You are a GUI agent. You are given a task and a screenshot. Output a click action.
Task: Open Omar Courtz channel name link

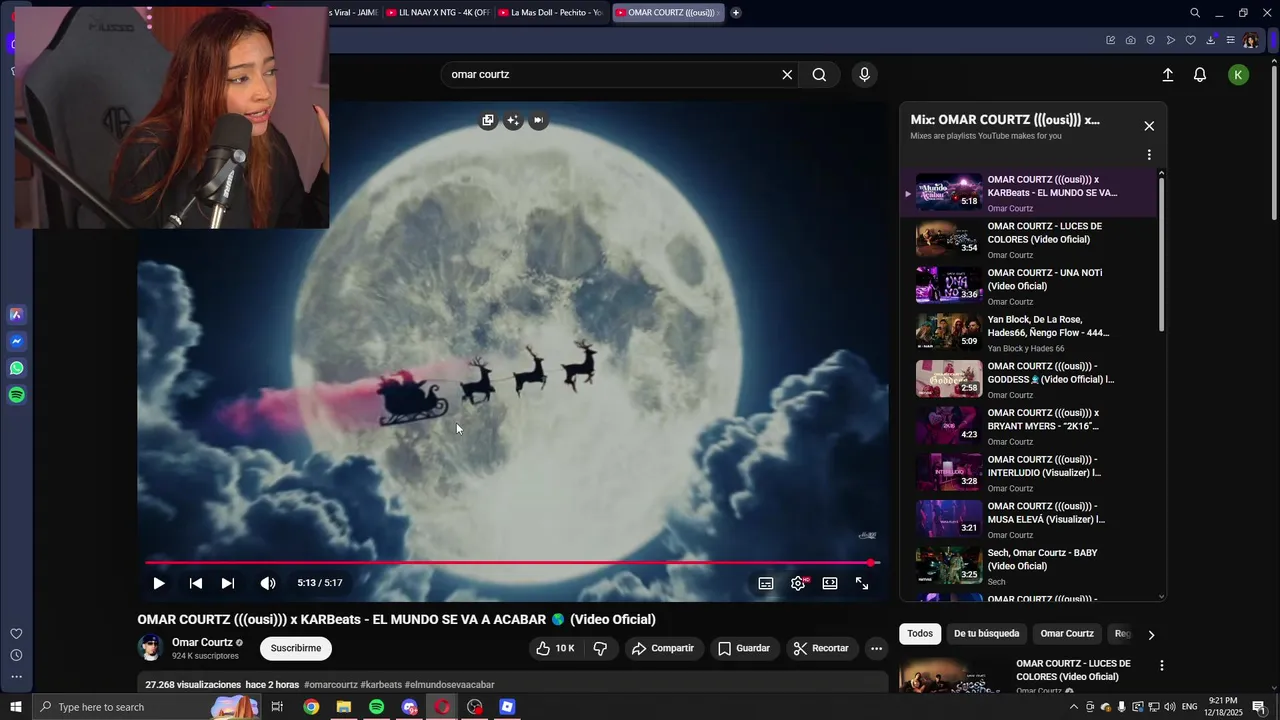(x=202, y=642)
